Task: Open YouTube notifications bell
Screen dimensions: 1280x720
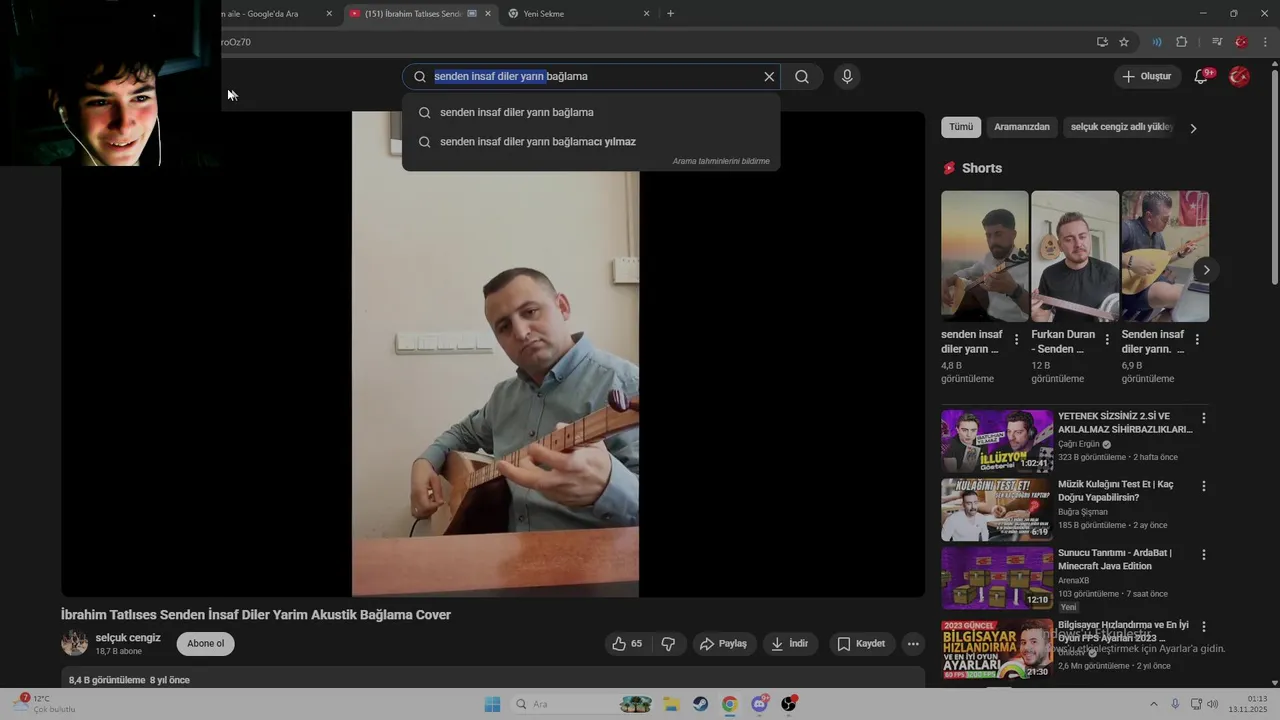Action: [1201, 77]
